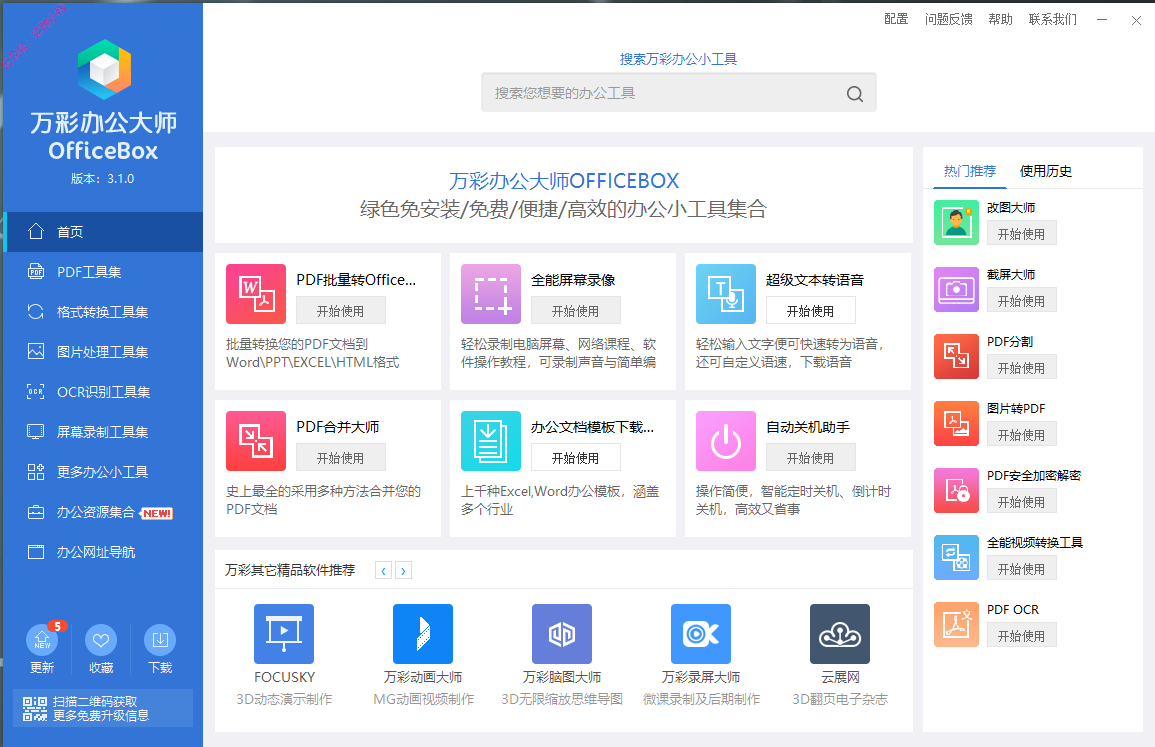Start using PDF合并大师

pos(340,457)
